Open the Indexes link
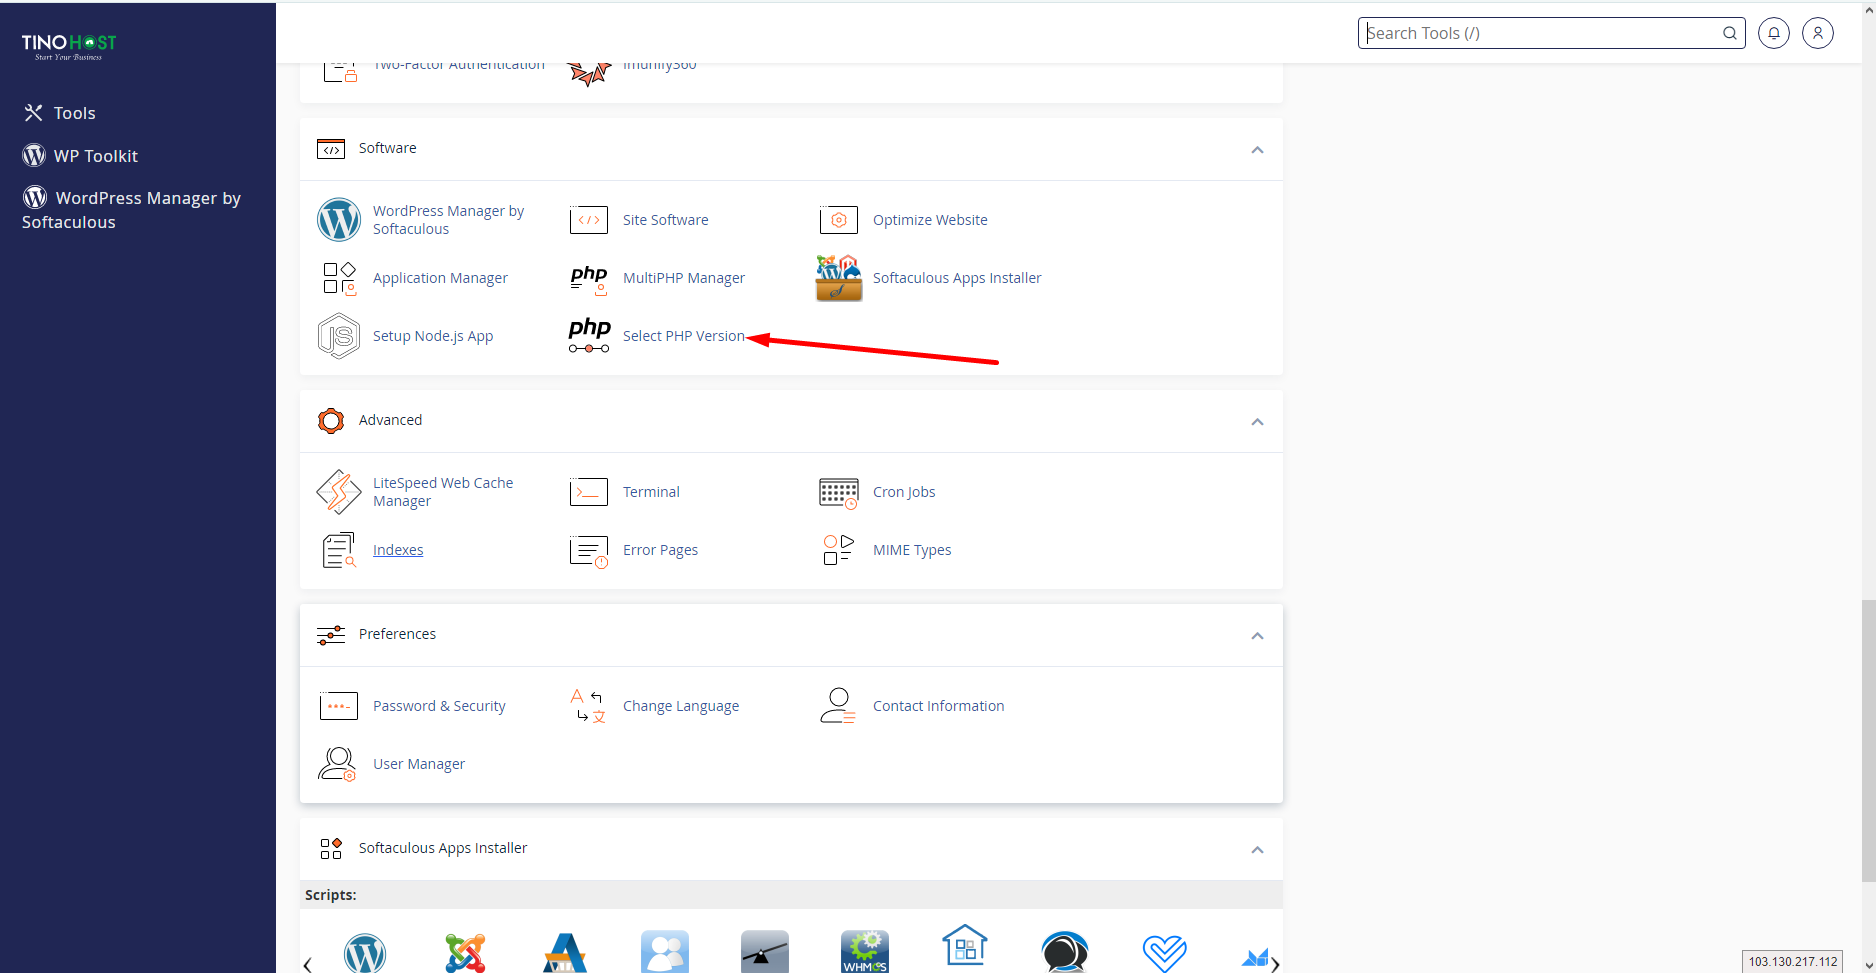Image resolution: width=1876 pixels, height=973 pixels. point(398,550)
